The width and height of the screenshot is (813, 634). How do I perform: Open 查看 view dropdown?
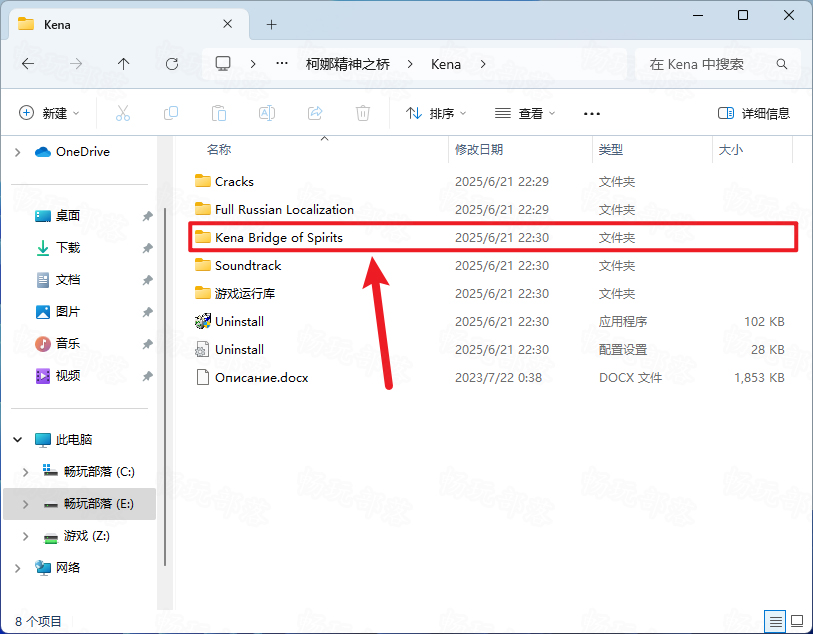tap(525, 113)
